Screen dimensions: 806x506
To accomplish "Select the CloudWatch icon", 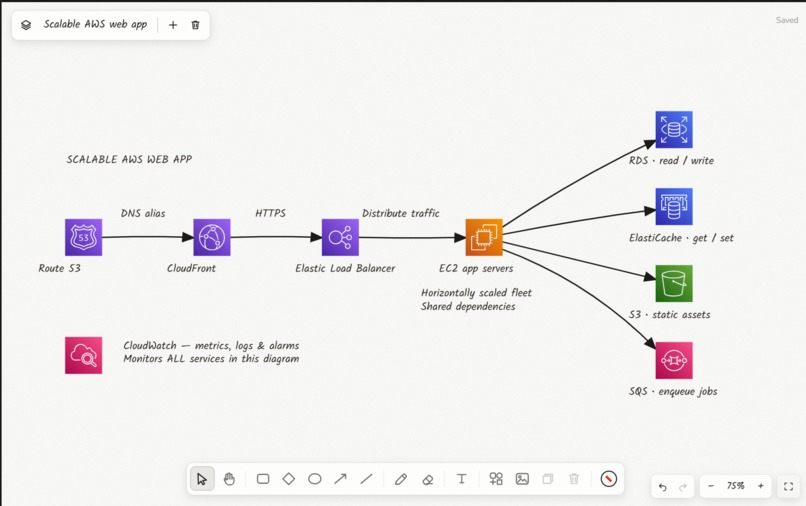I will tap(83, 355).
